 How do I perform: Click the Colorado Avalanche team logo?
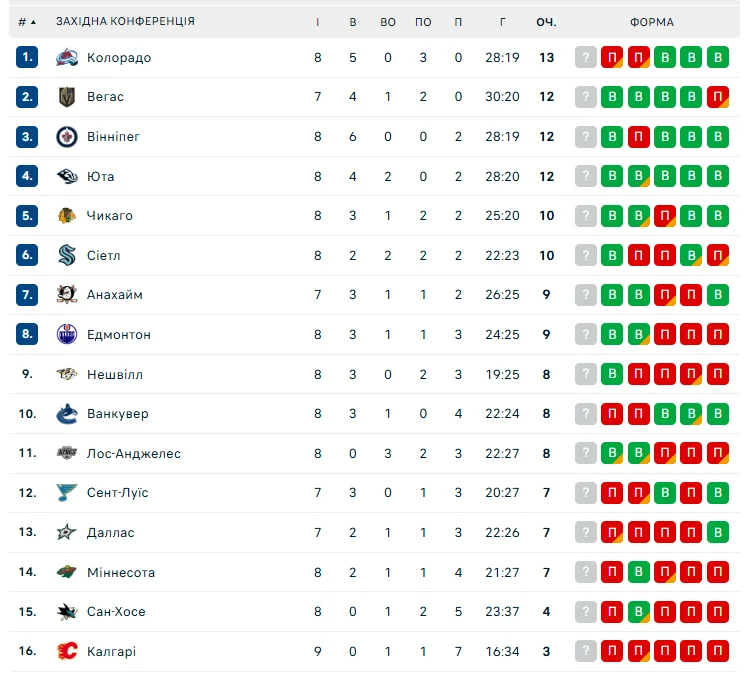click(x=67, y=58)
